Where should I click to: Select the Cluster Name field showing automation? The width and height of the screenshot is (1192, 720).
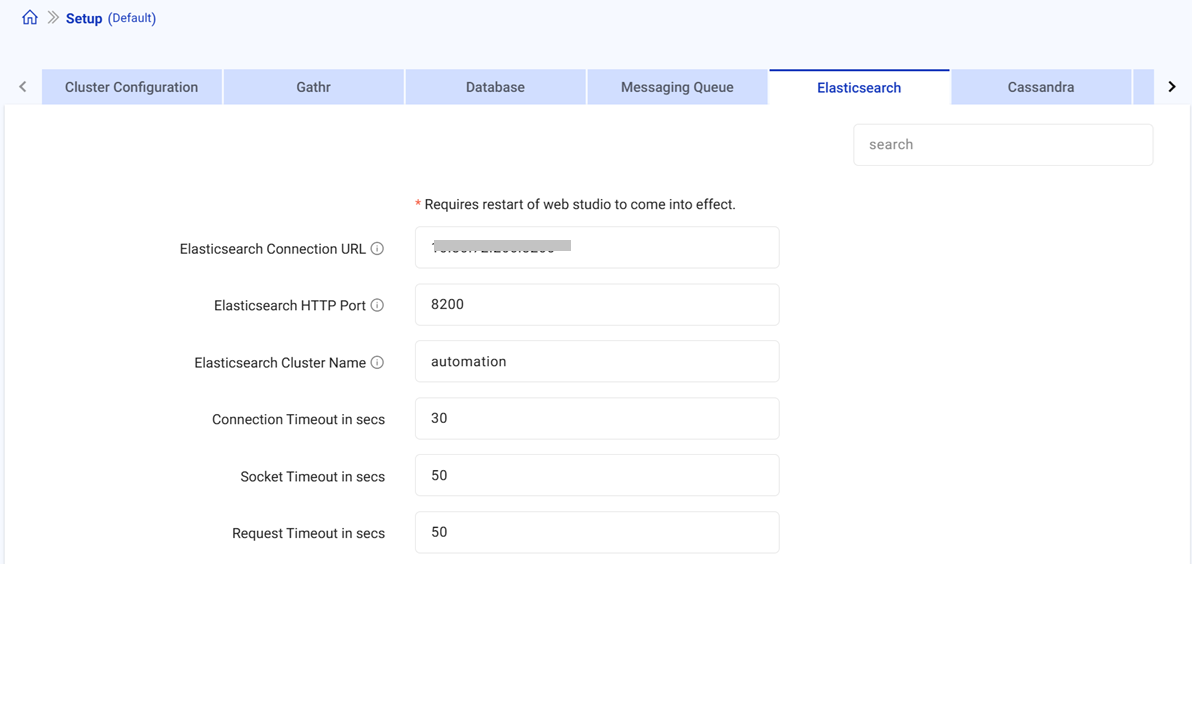597,361
